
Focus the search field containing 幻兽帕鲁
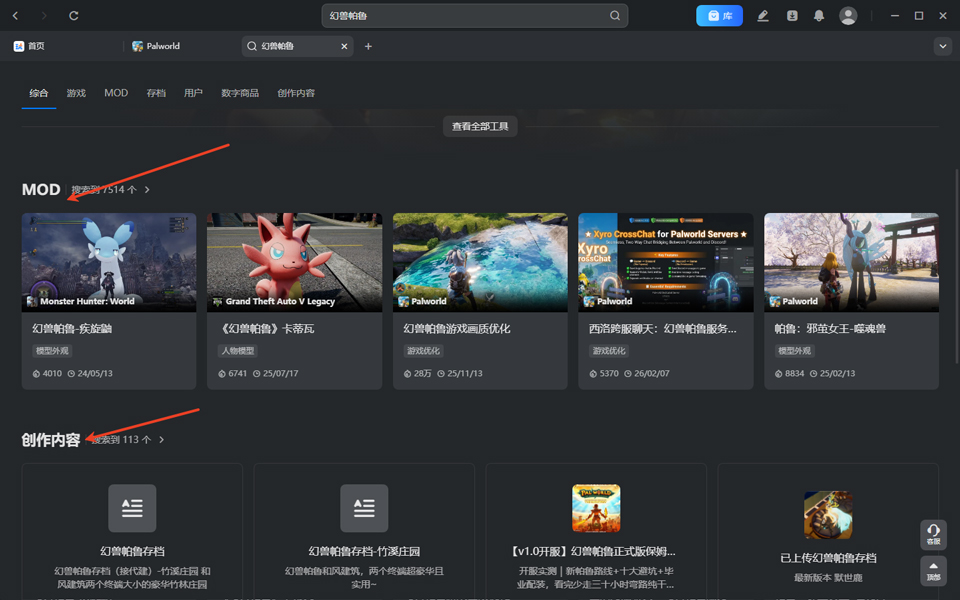tap(474, 16)
